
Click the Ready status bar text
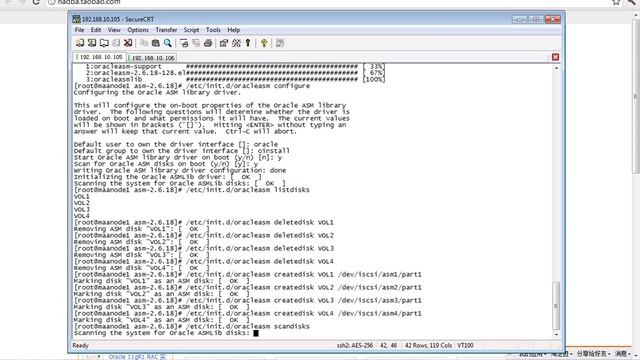pos(80,345)
